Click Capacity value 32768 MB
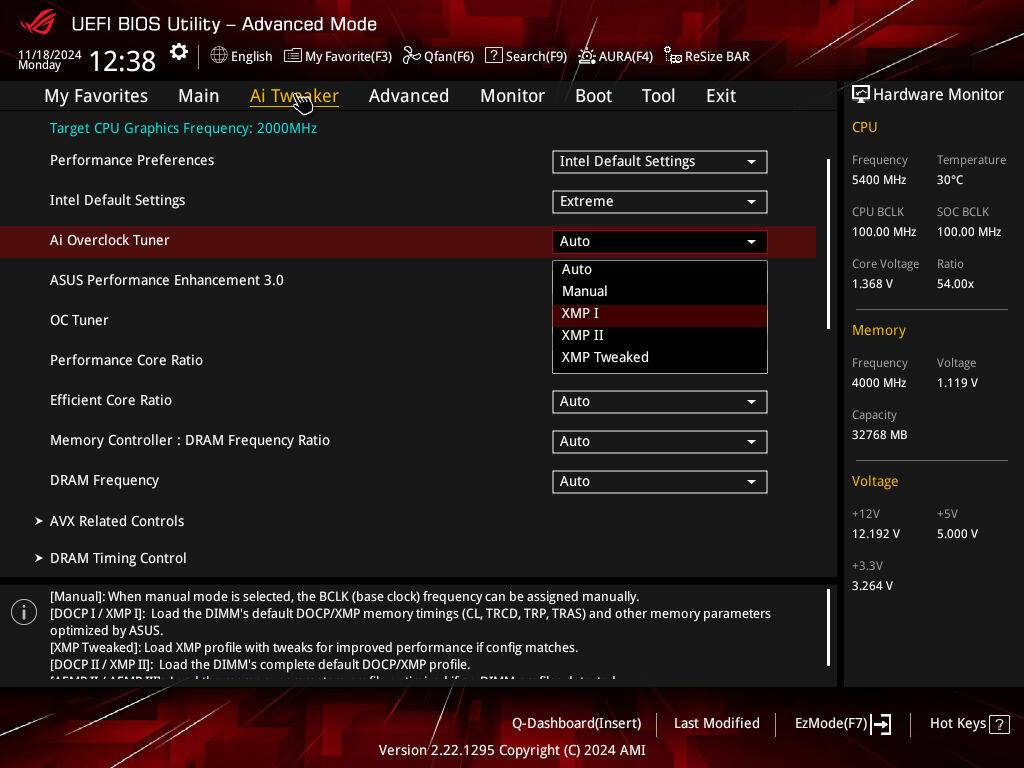 880,435
